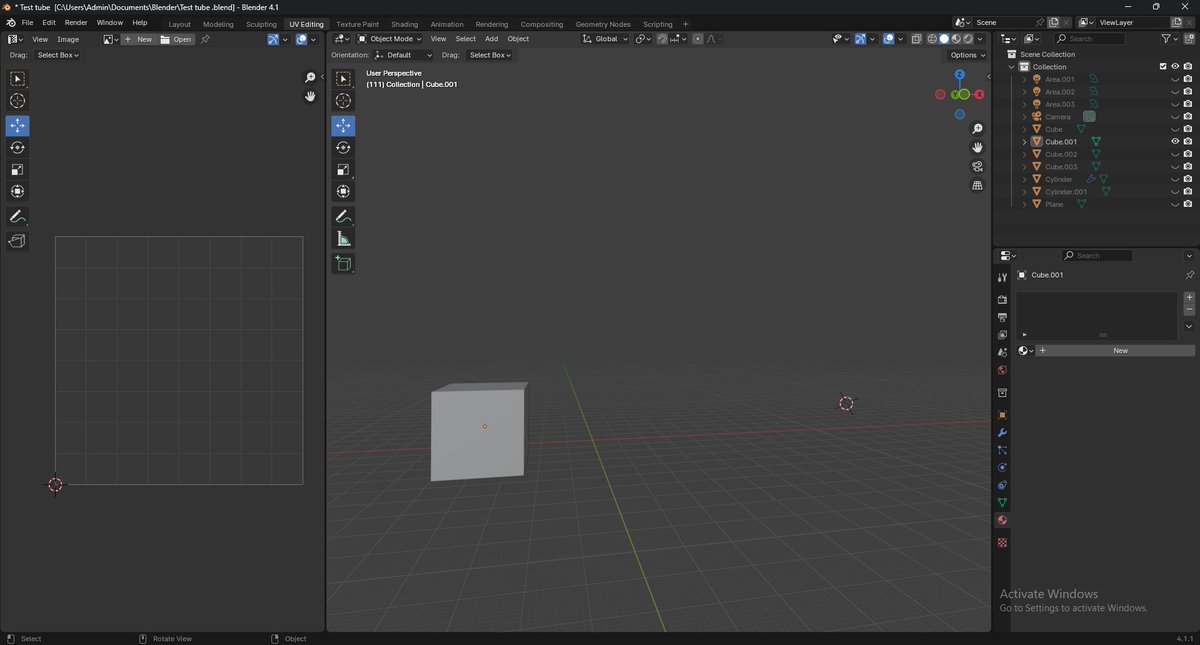Open the Measure tool in the 3D viewport
The width and height of the screenshot is (1200, 645).
pyautogui.click(x=343, y=238)
